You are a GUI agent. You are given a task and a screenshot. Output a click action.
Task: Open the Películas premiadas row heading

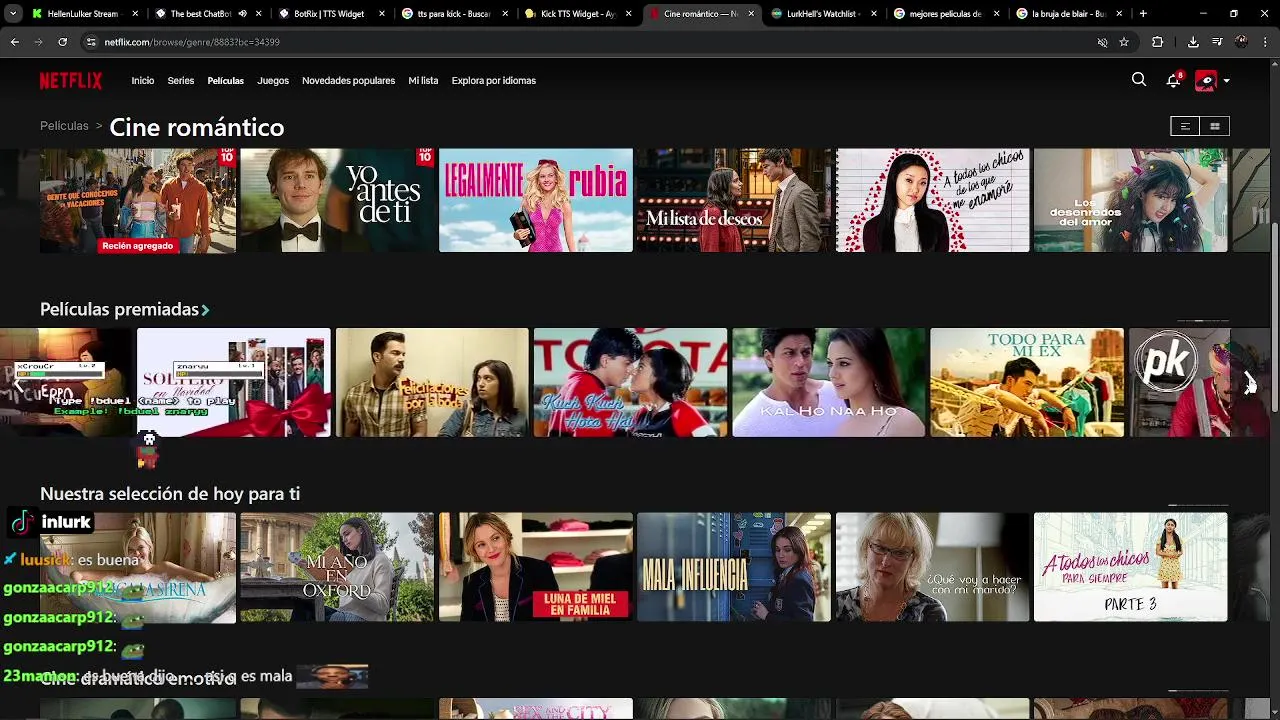point(119,310)
